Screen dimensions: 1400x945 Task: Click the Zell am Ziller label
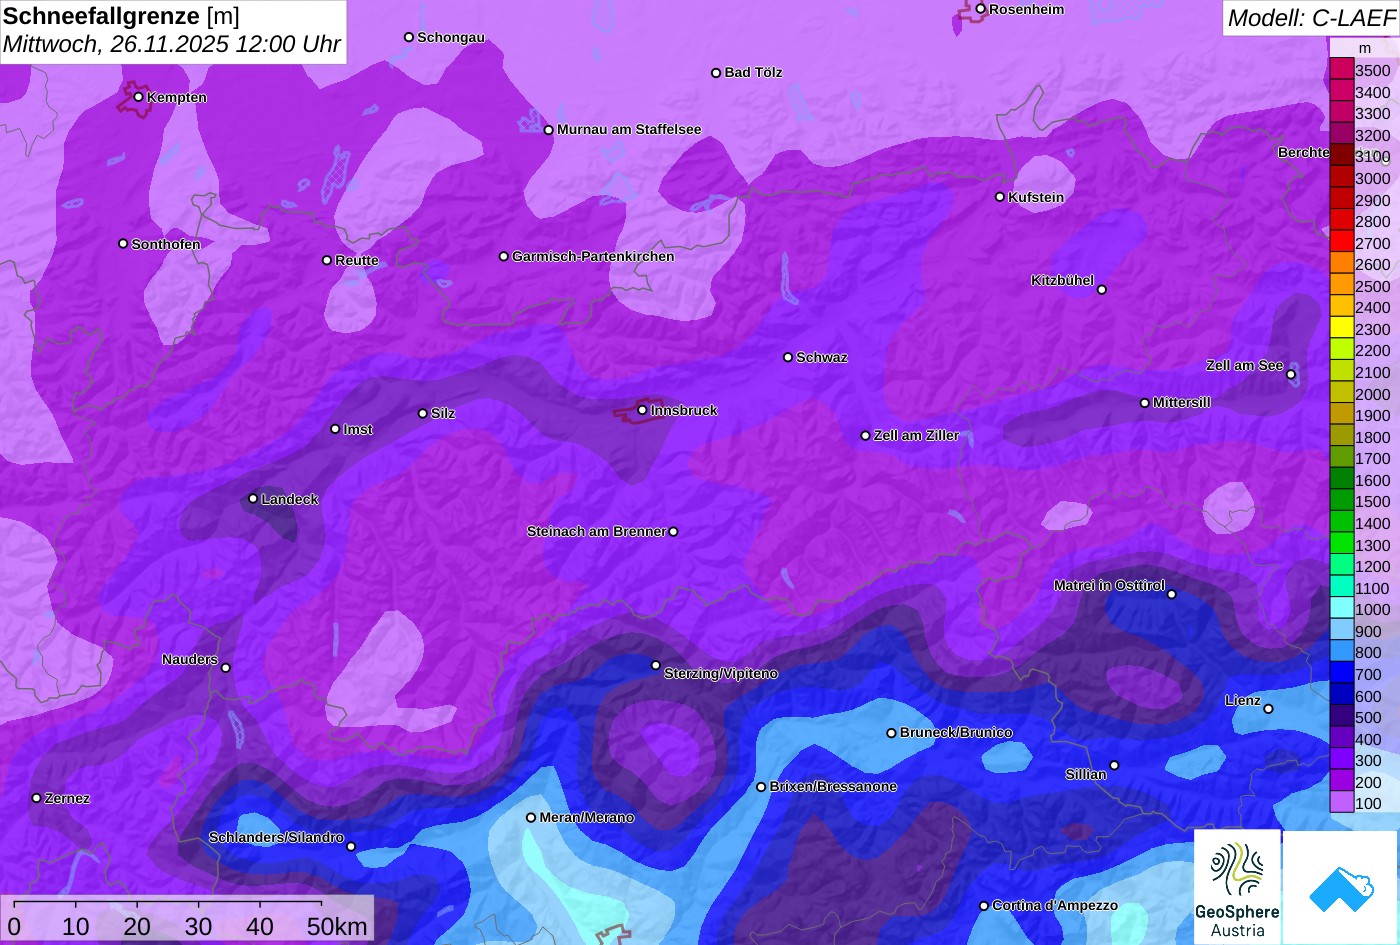pyautogui.click(x=916, y=436)
